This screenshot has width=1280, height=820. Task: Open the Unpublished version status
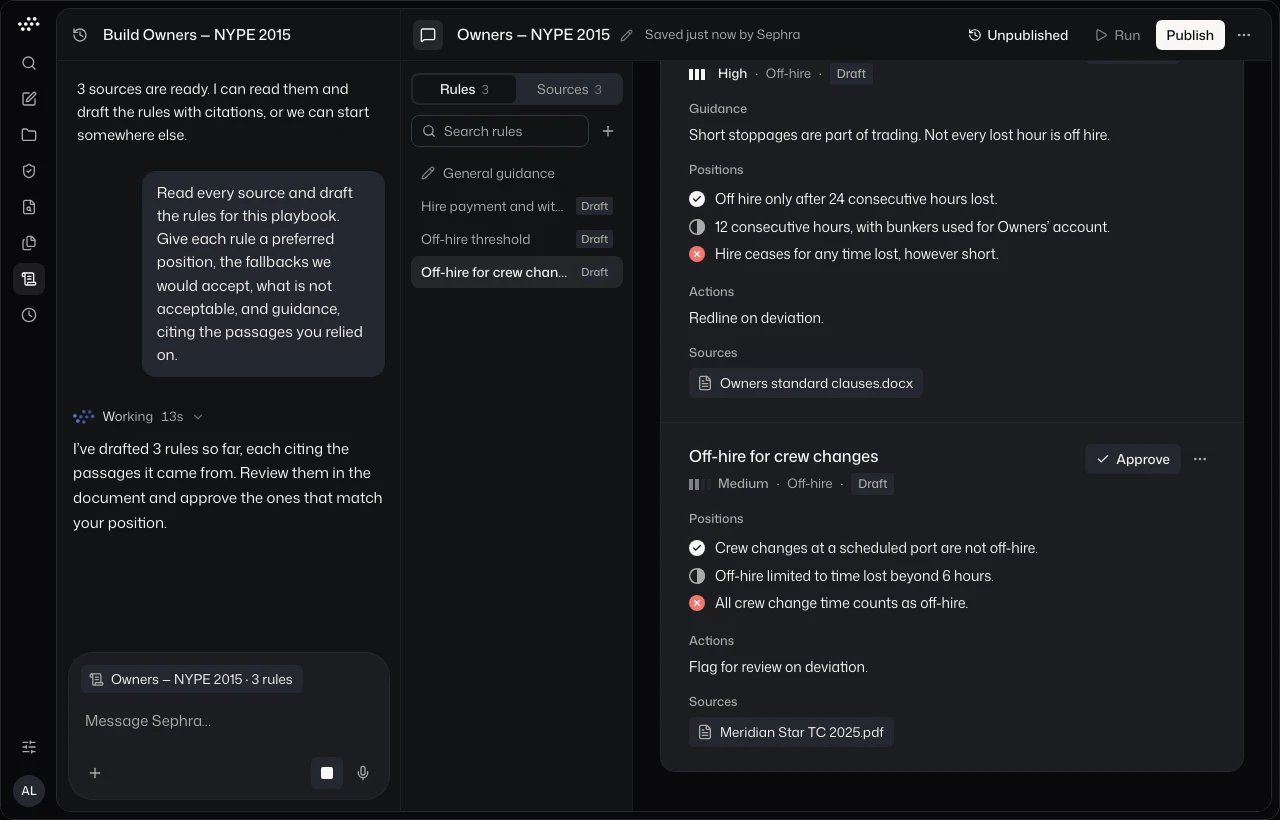[1018, 35]
